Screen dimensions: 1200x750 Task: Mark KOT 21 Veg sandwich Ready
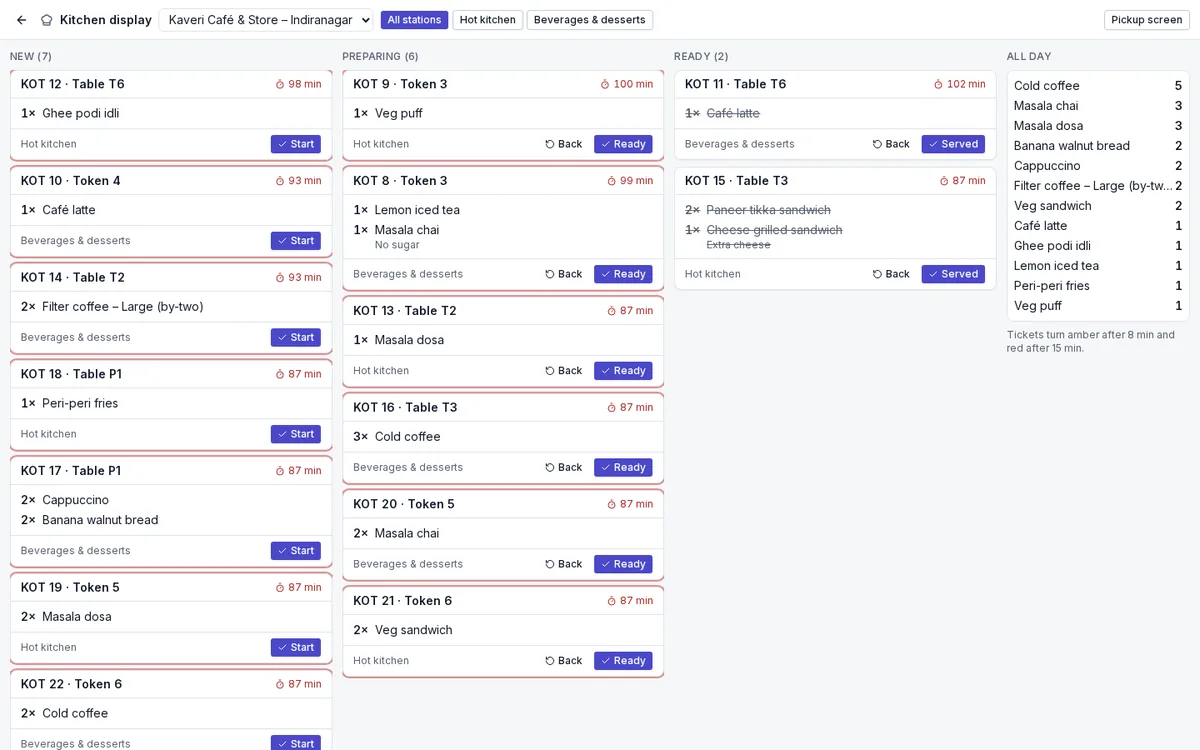(x=623, y=661)
